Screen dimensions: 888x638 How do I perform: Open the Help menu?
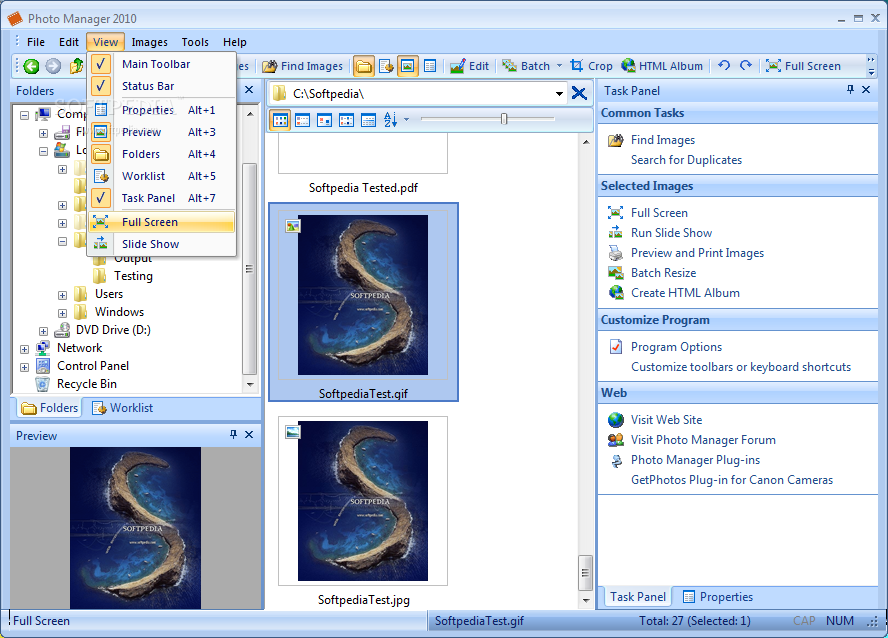coord(234,42)
